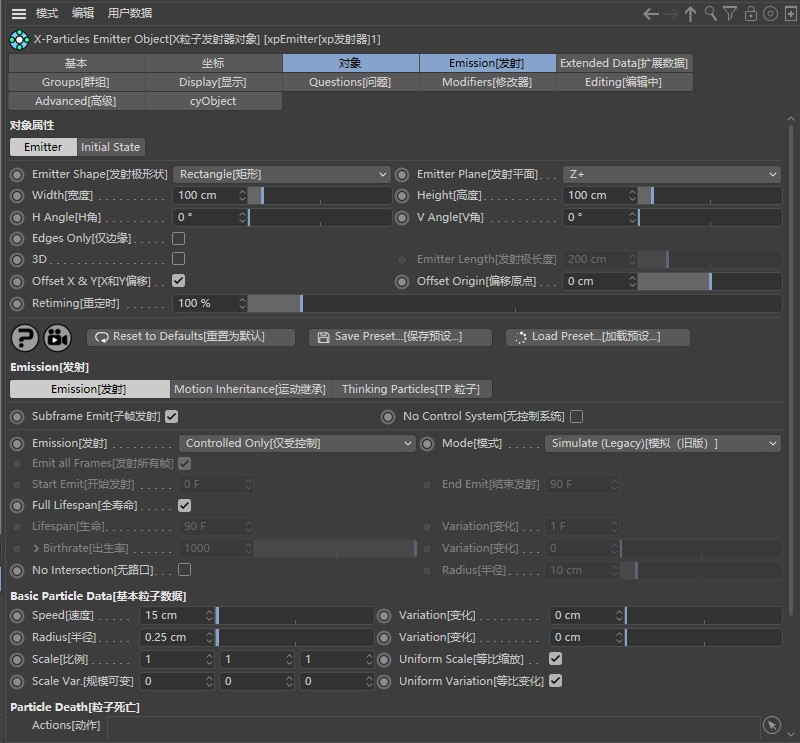Click the X-Particles emitter object icon

(x=19, y=40)
